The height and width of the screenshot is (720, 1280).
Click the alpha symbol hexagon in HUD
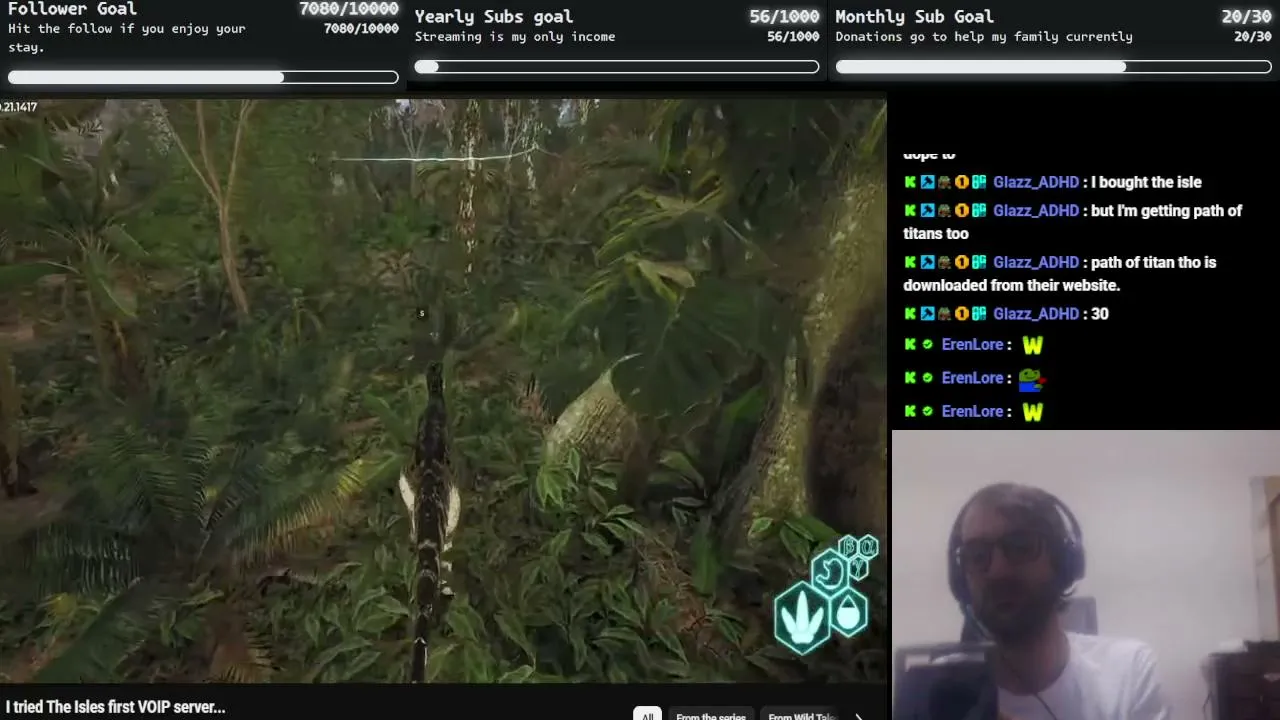(x=867, y=546)
